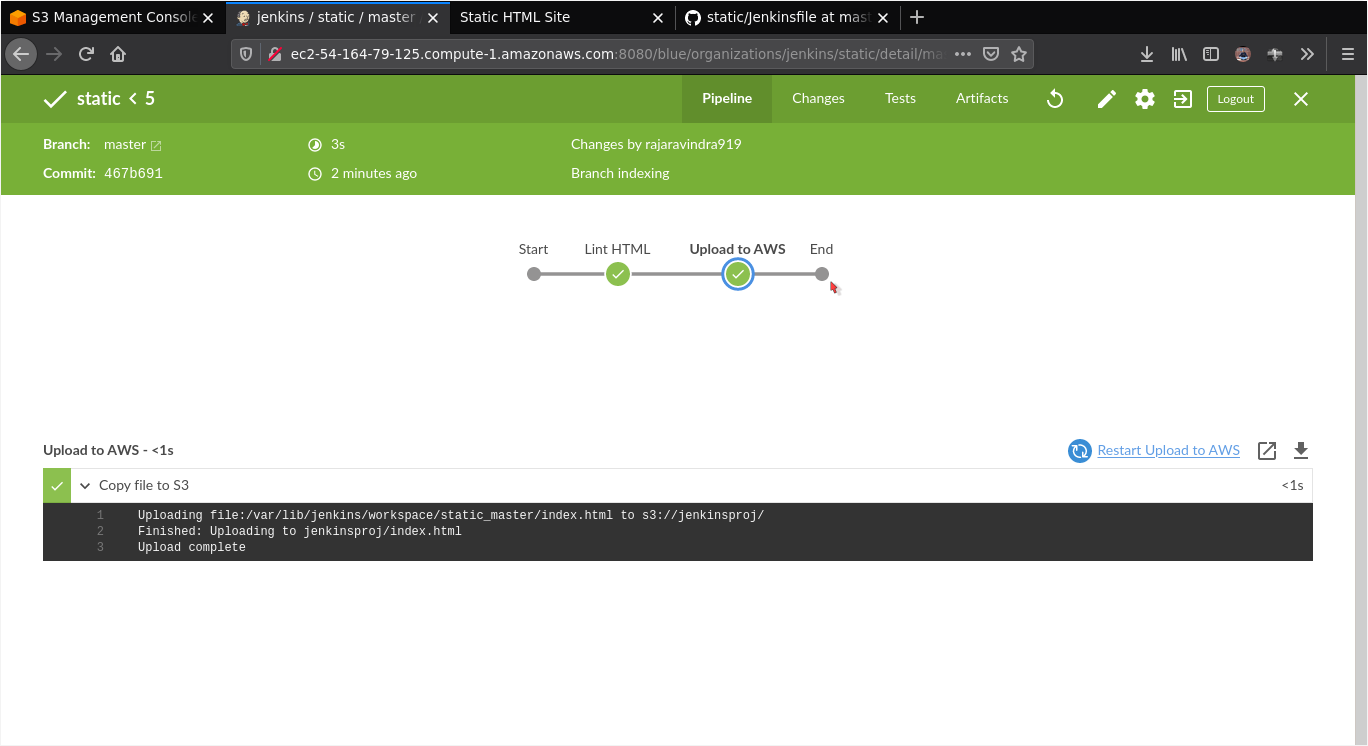Screen dimensions: 1368x746
Task: Select the Upload to AWS stage node
Action: [x=738, y=274]
